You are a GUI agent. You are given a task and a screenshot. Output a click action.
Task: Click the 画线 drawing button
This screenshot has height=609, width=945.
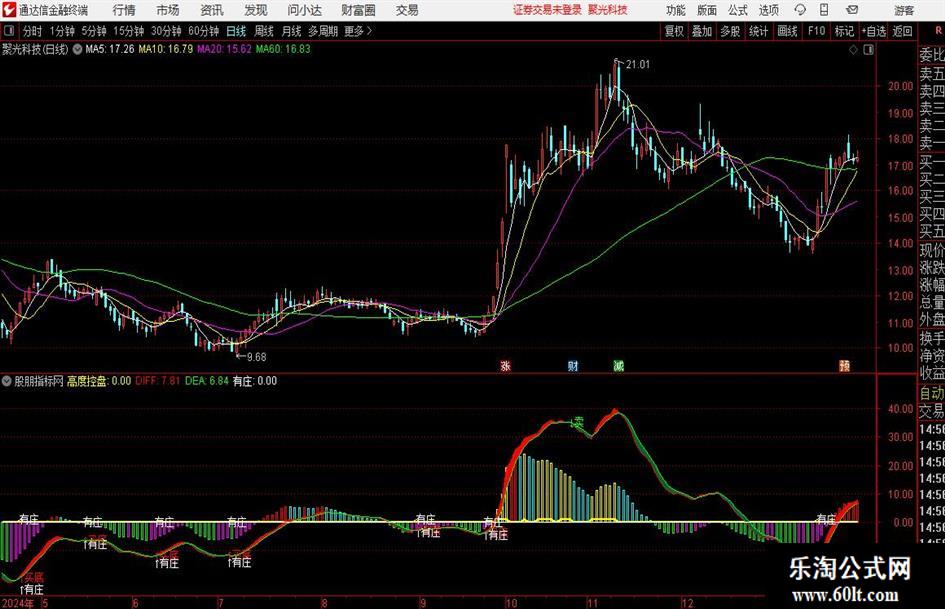tap(787, 31)
